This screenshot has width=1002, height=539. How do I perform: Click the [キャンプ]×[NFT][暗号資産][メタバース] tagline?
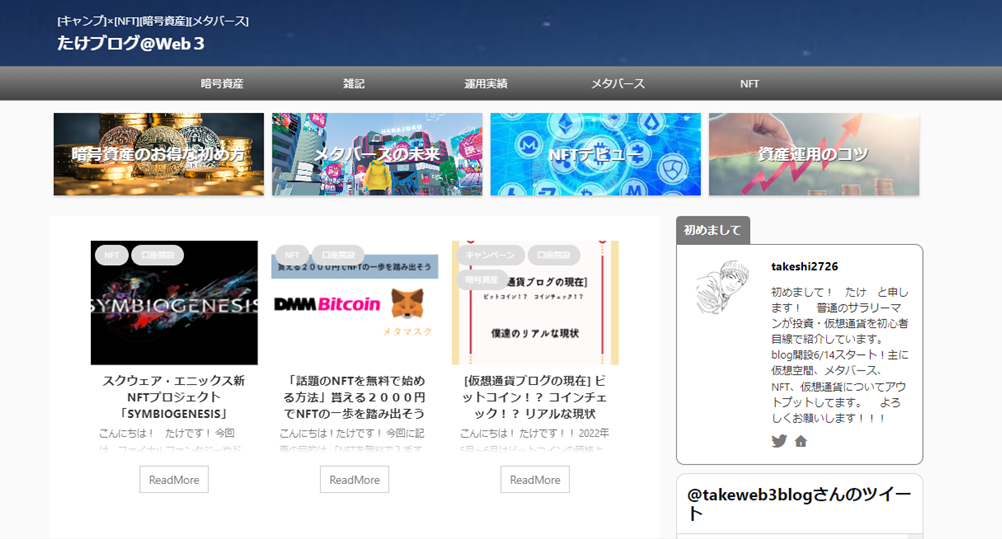153,21
